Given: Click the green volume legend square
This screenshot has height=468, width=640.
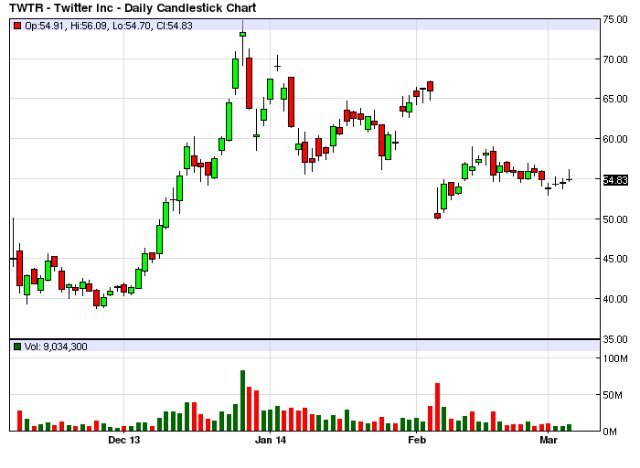Looking at the screenshot, I should tap(17, 347).
